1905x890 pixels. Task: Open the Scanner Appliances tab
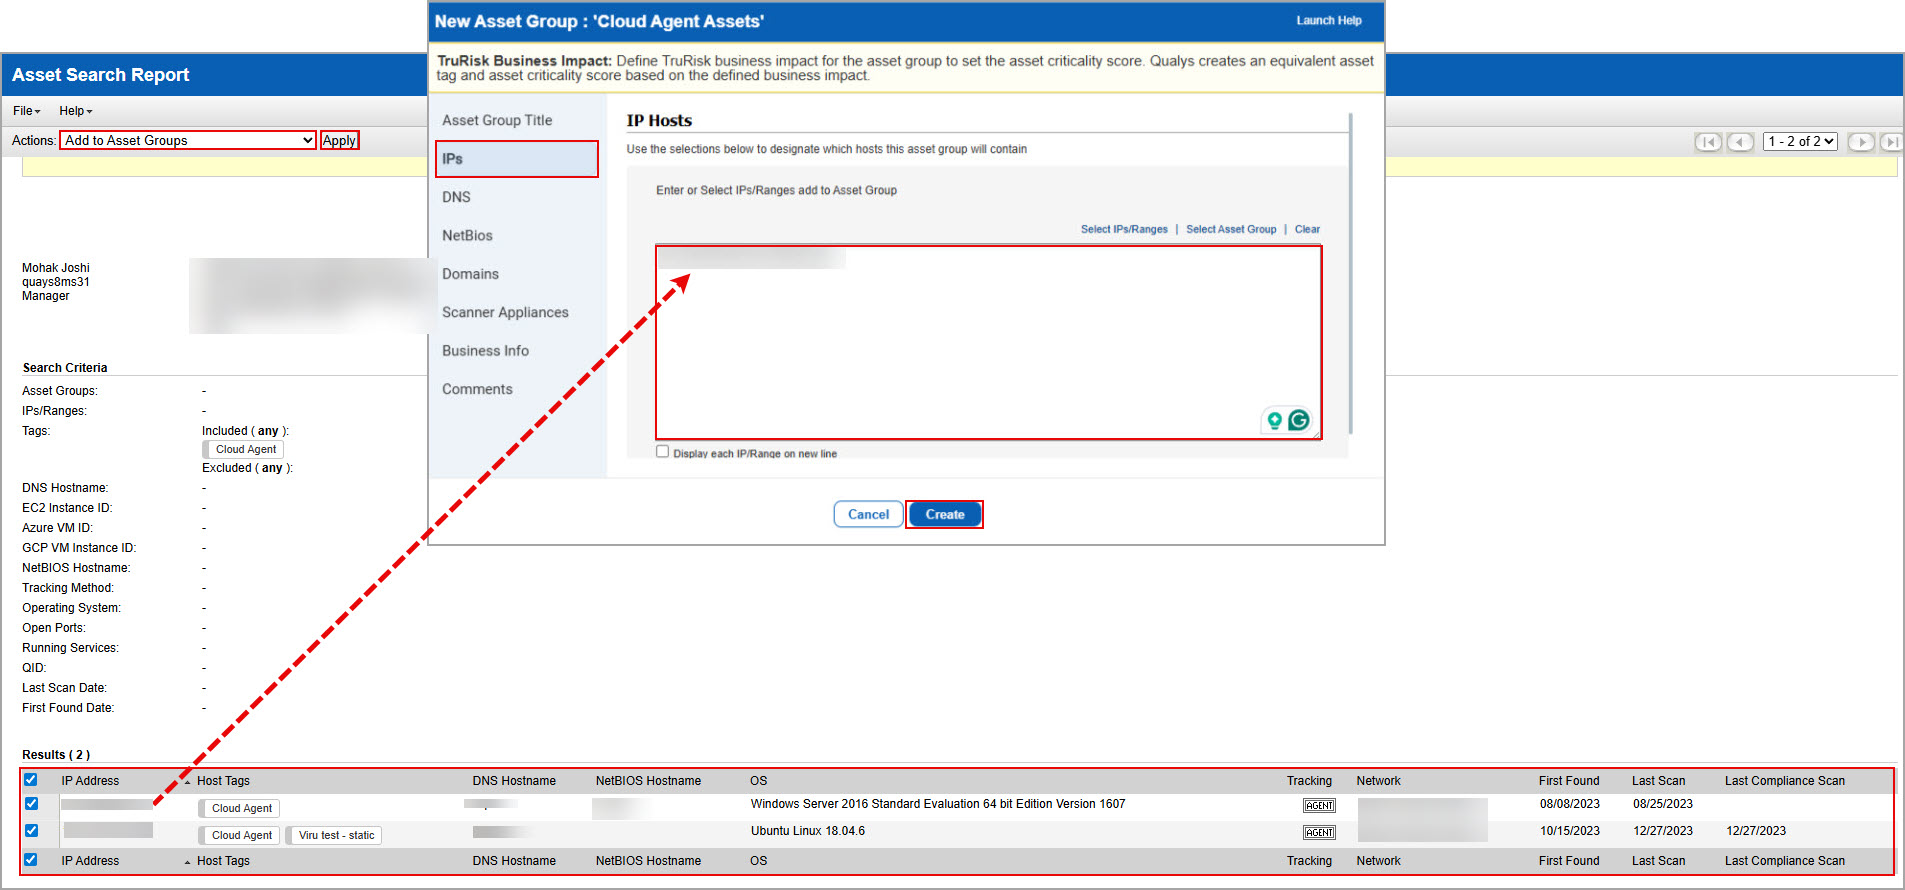(x=505, y=313)
